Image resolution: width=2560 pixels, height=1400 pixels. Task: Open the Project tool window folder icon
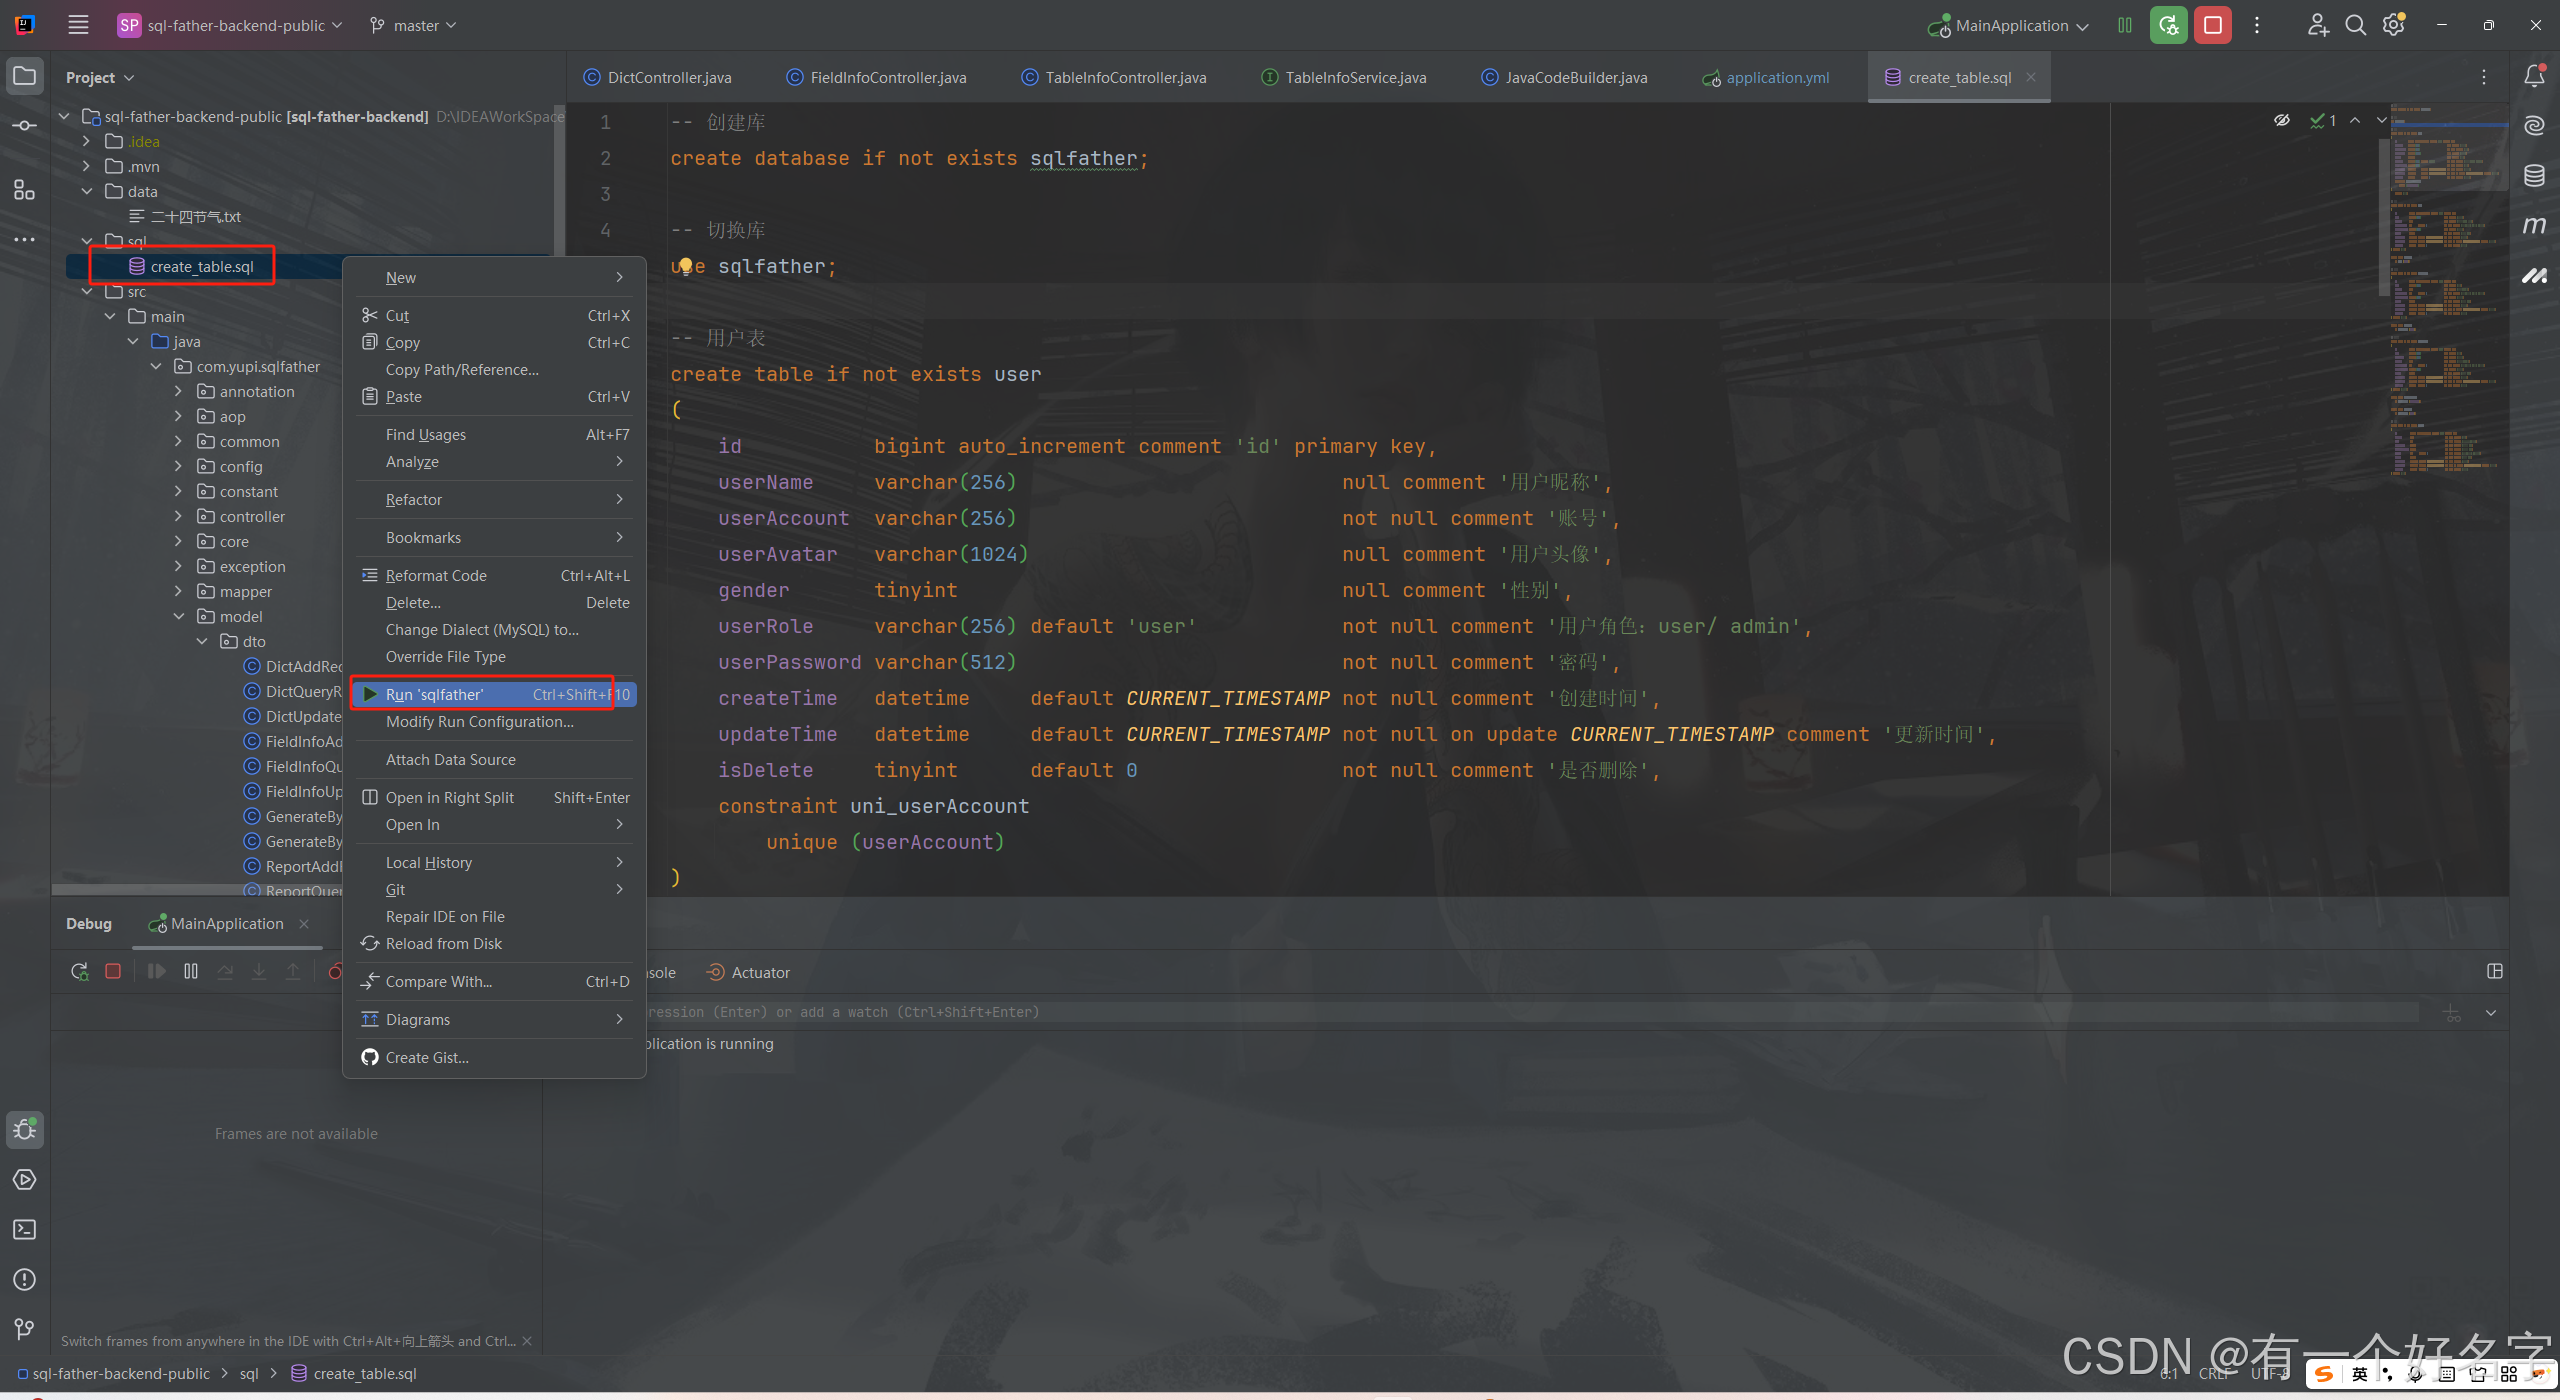(x=25, y=76)
